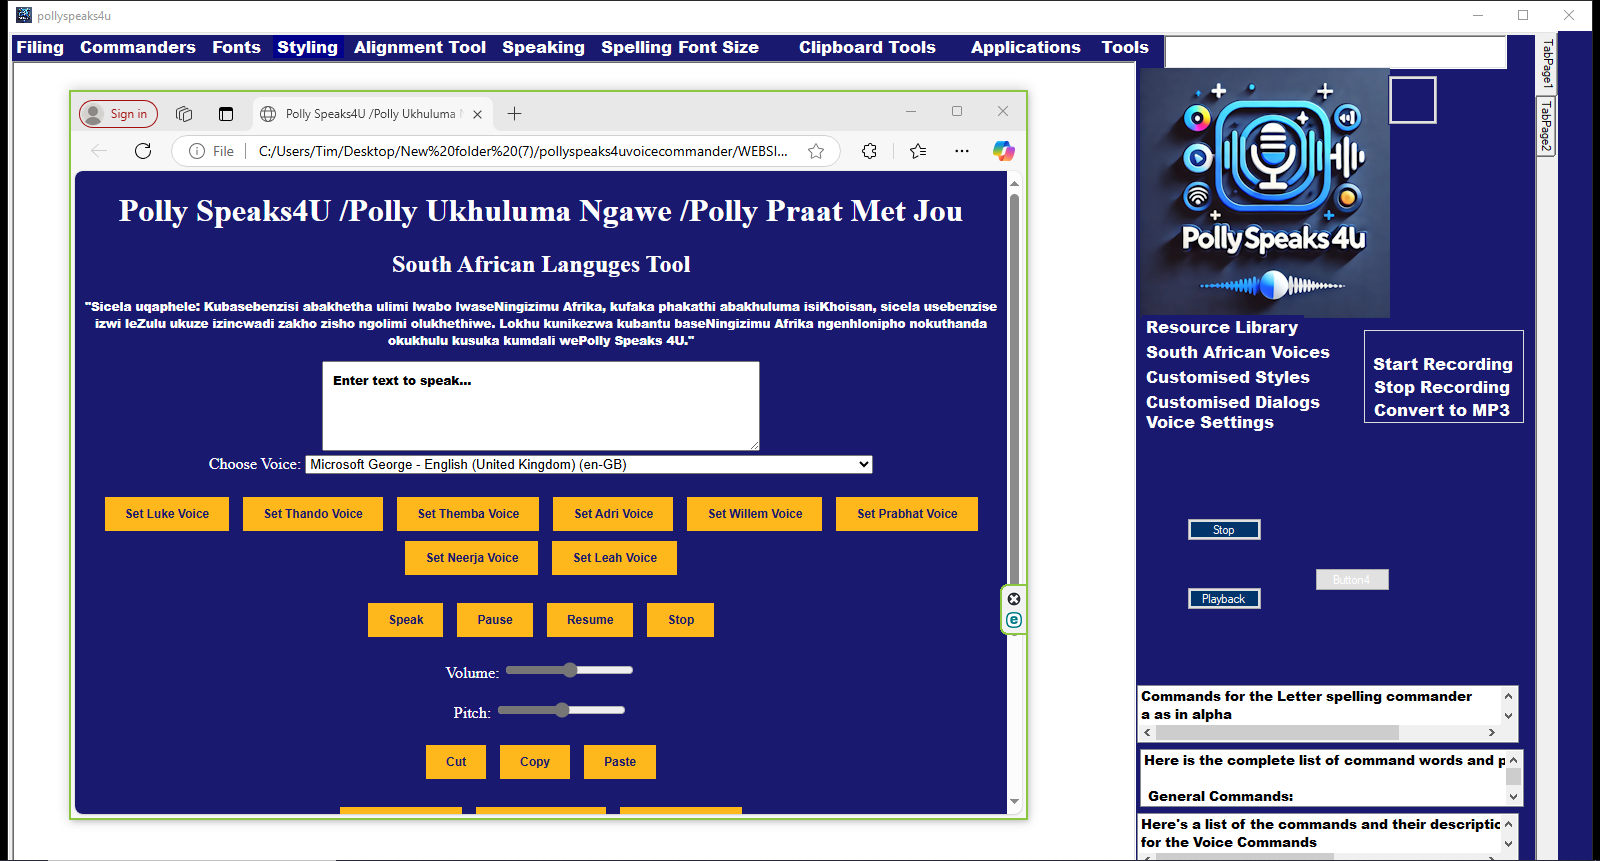Click the pollyspeaks4u title bar app icon
Screen dimensions: 1600x861
coord(24,15)
